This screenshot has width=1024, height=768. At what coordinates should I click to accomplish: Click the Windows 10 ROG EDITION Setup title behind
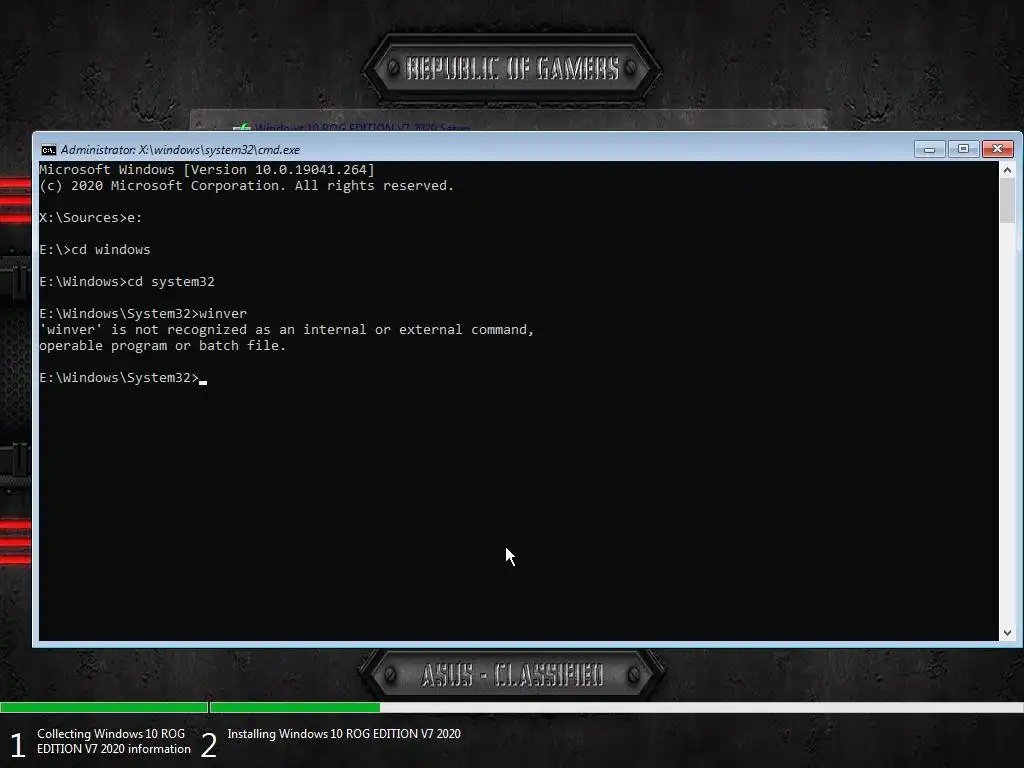coord(362,127)
